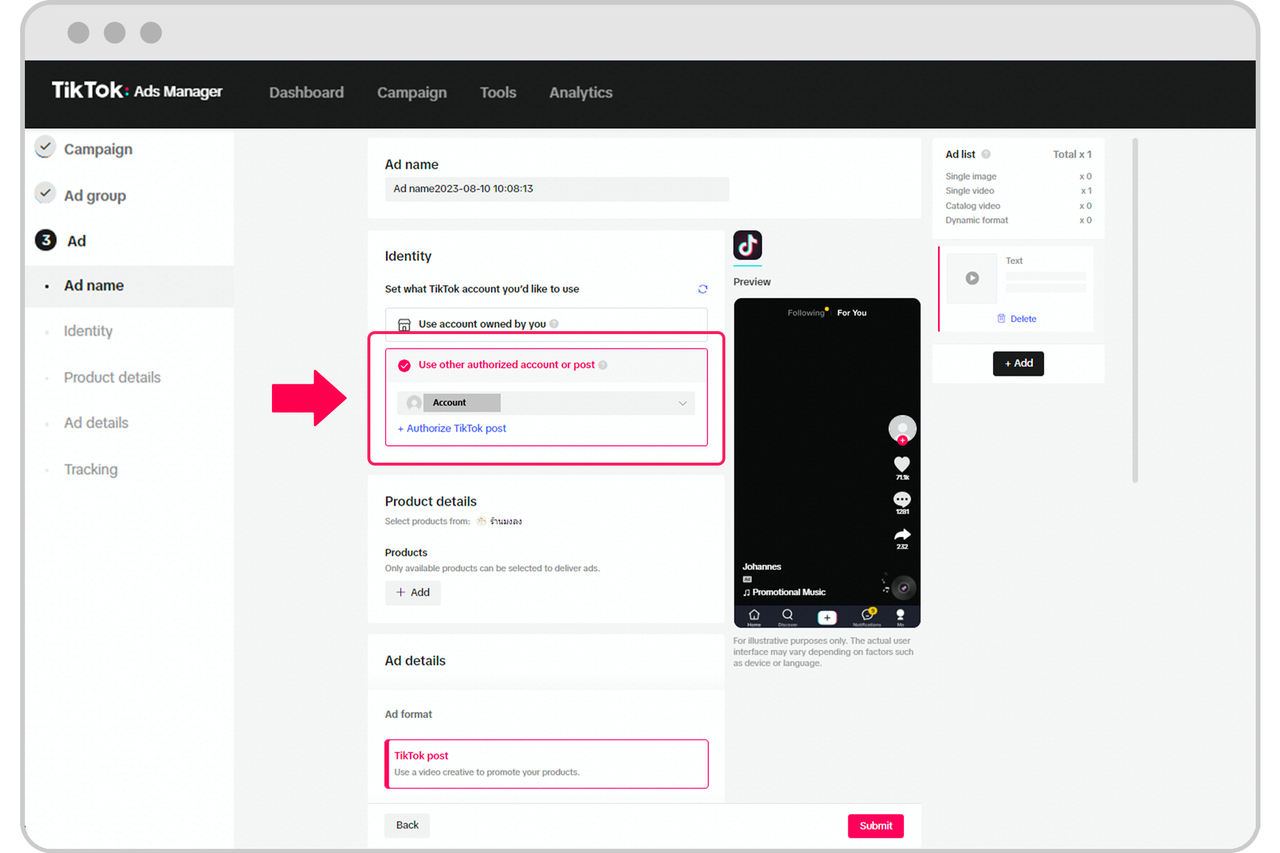Viewport: 1280px width, 853px height.
Task: Delete the ad in the Ad list
Action: click(x=1017, y=319)
